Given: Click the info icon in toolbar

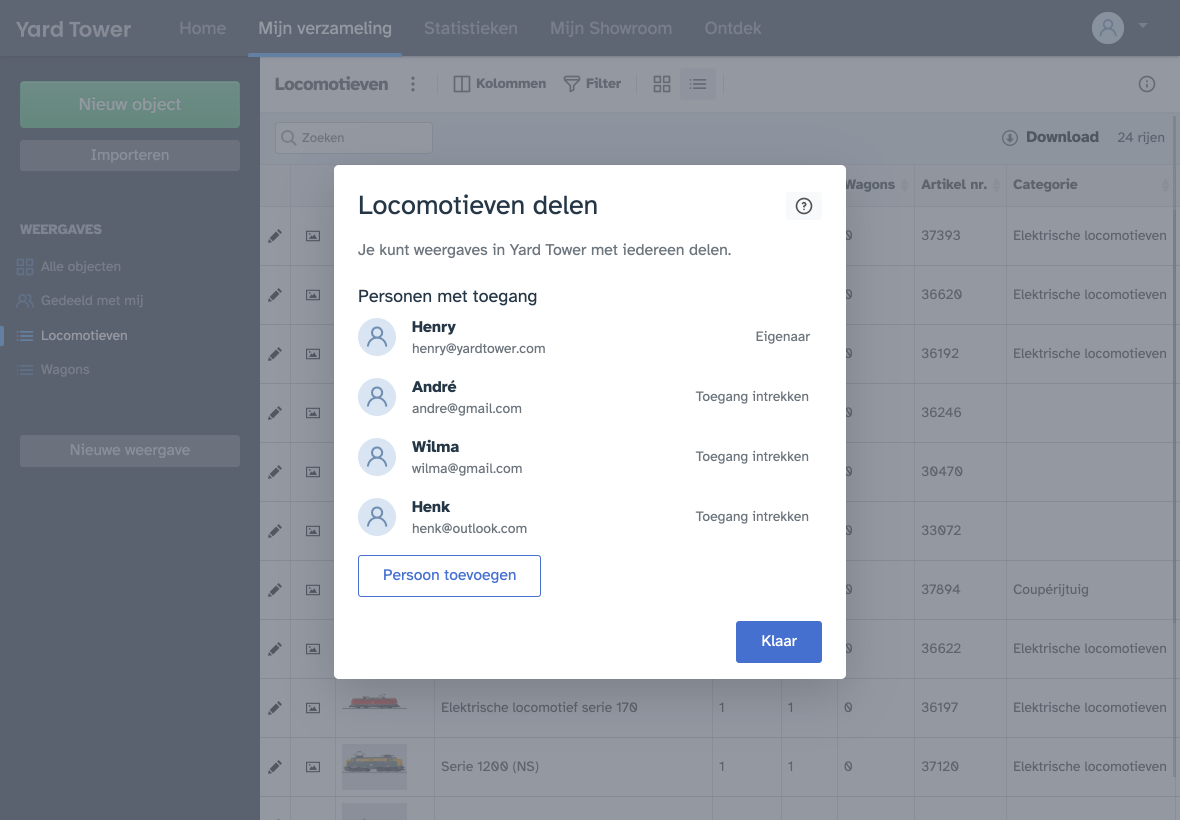Looking at the screenshot, I should (x=1147, y=84).
